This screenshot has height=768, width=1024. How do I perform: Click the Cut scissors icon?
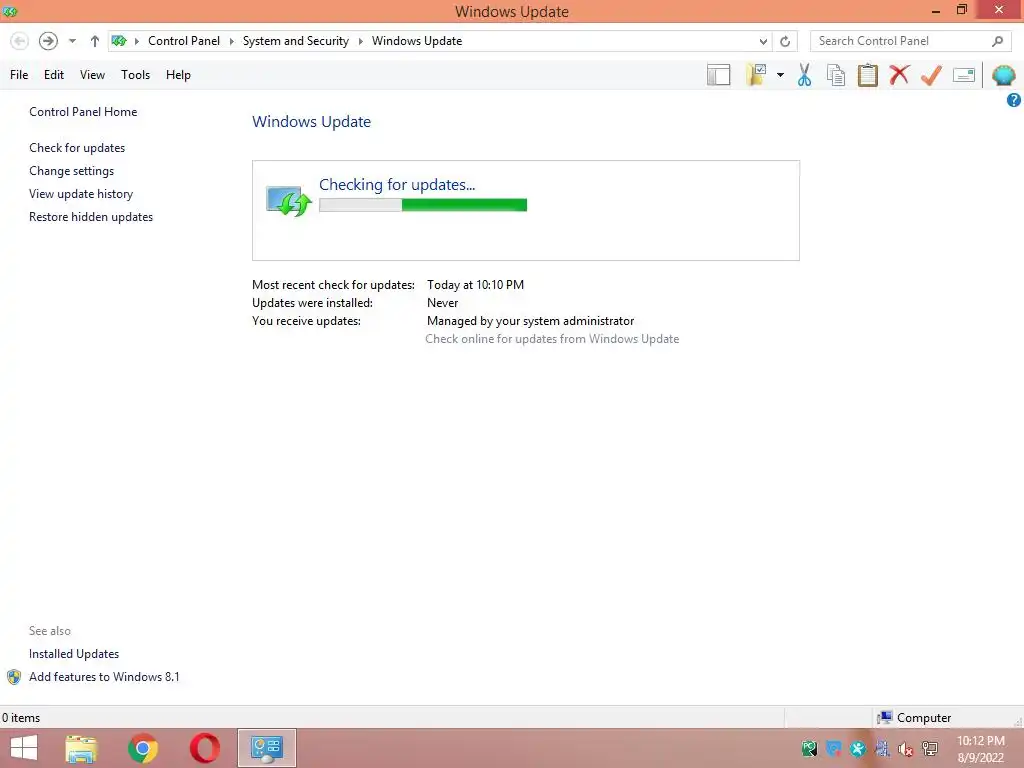point(805,75)
